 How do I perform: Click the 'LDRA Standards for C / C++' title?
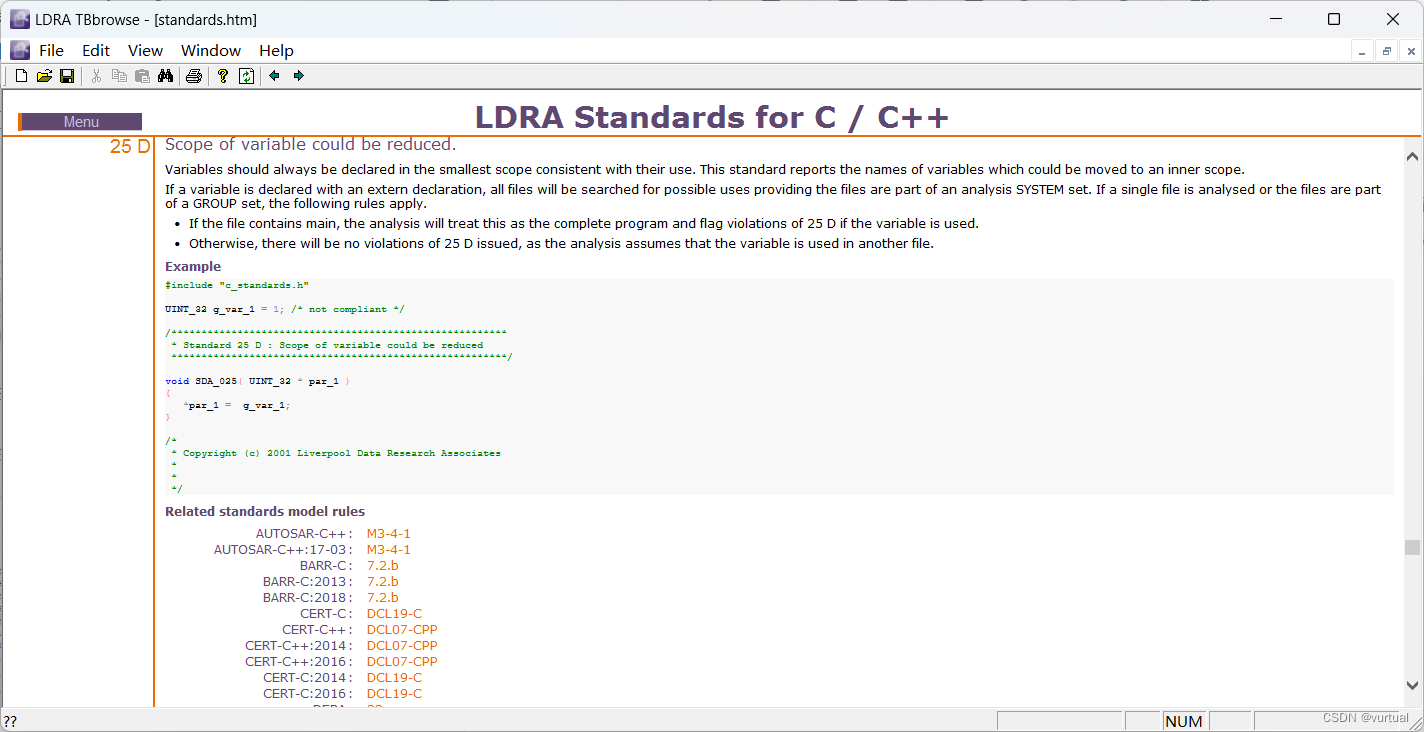(x=711, y=117)
